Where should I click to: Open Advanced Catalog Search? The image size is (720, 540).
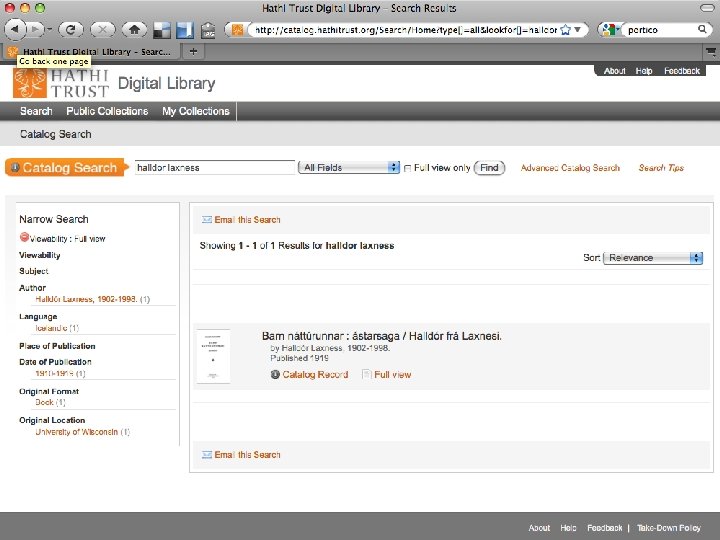570,168
